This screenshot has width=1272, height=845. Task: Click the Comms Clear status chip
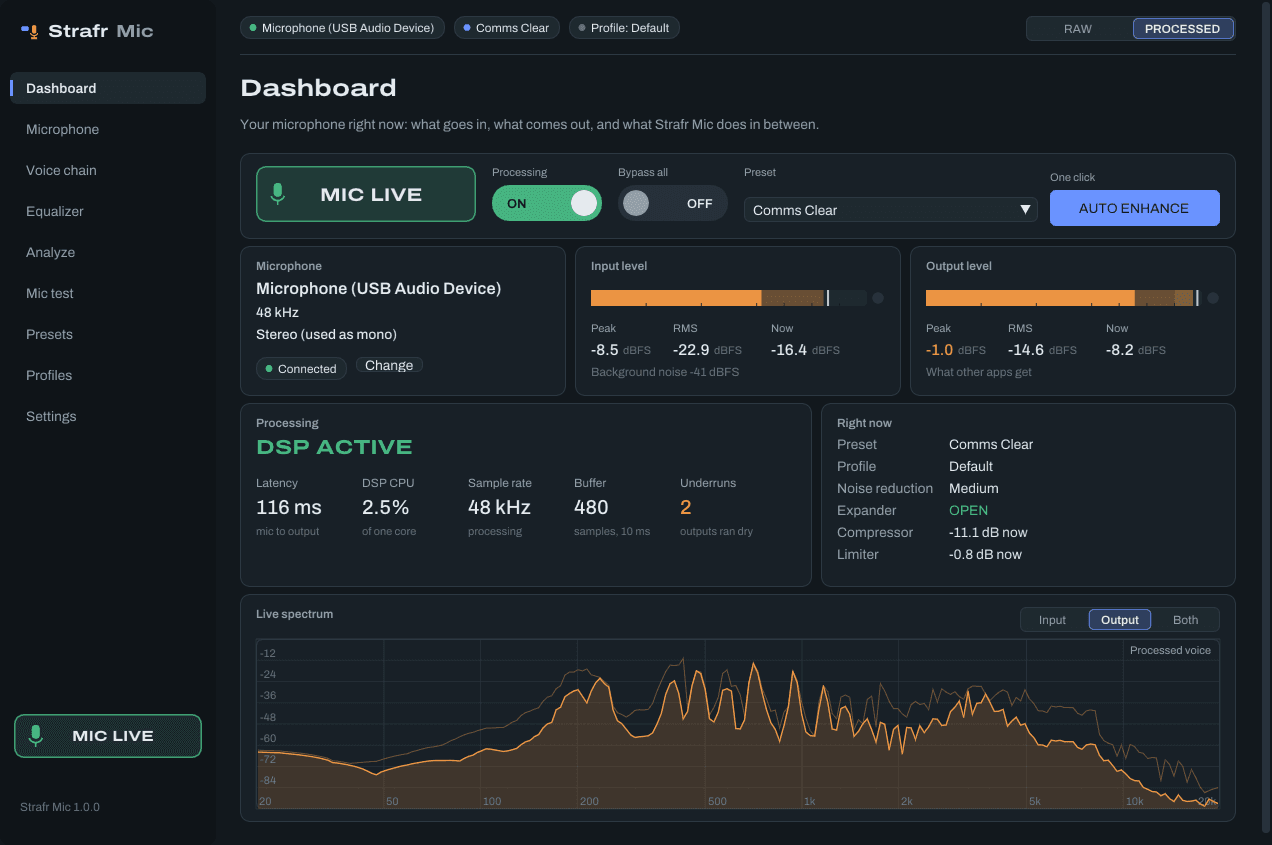[507, 28]
